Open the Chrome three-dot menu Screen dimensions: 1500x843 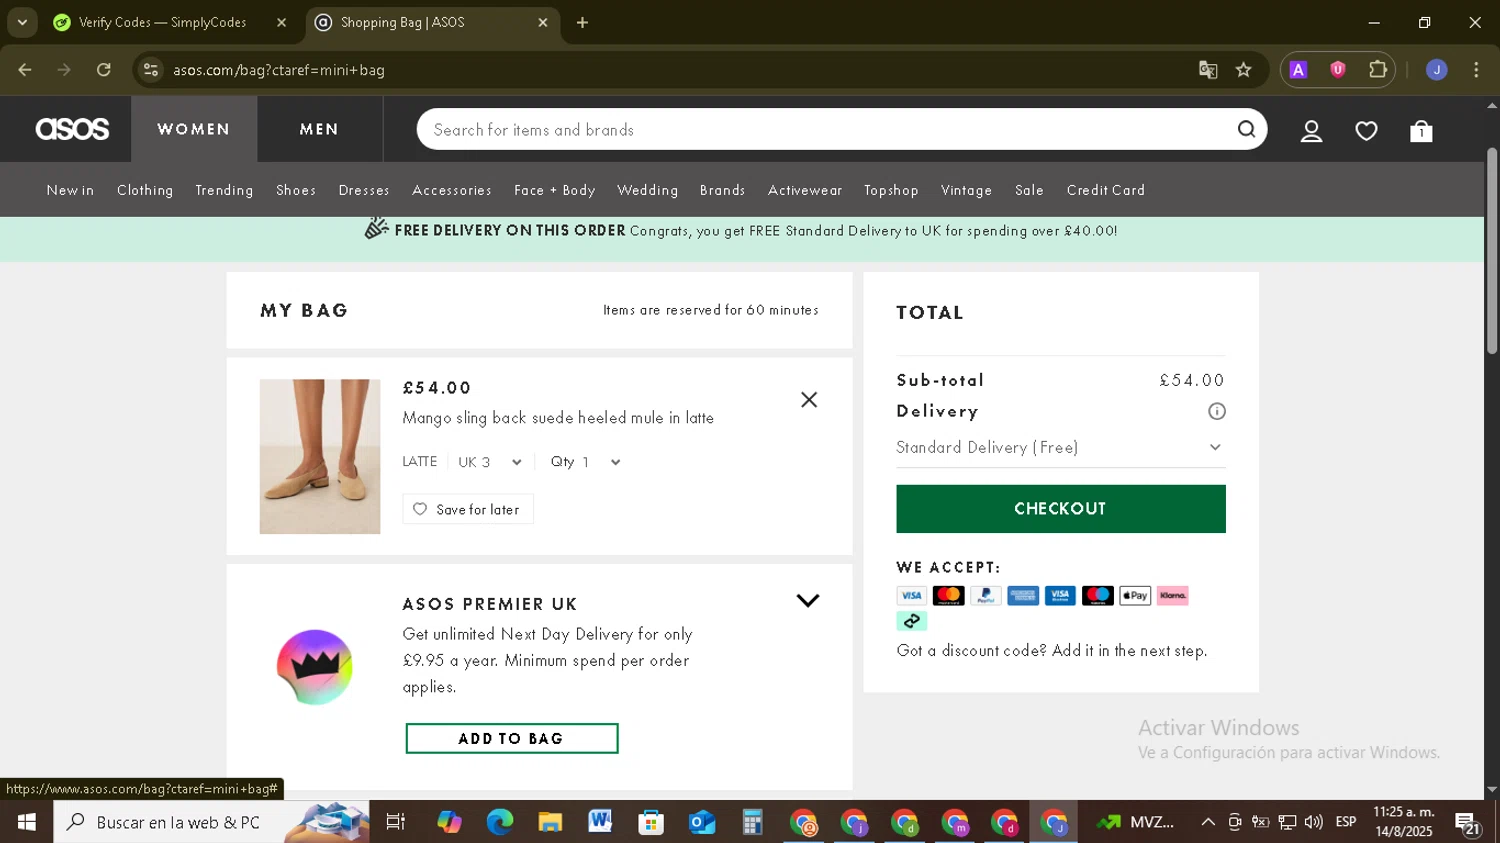(x=1476, y=70)
